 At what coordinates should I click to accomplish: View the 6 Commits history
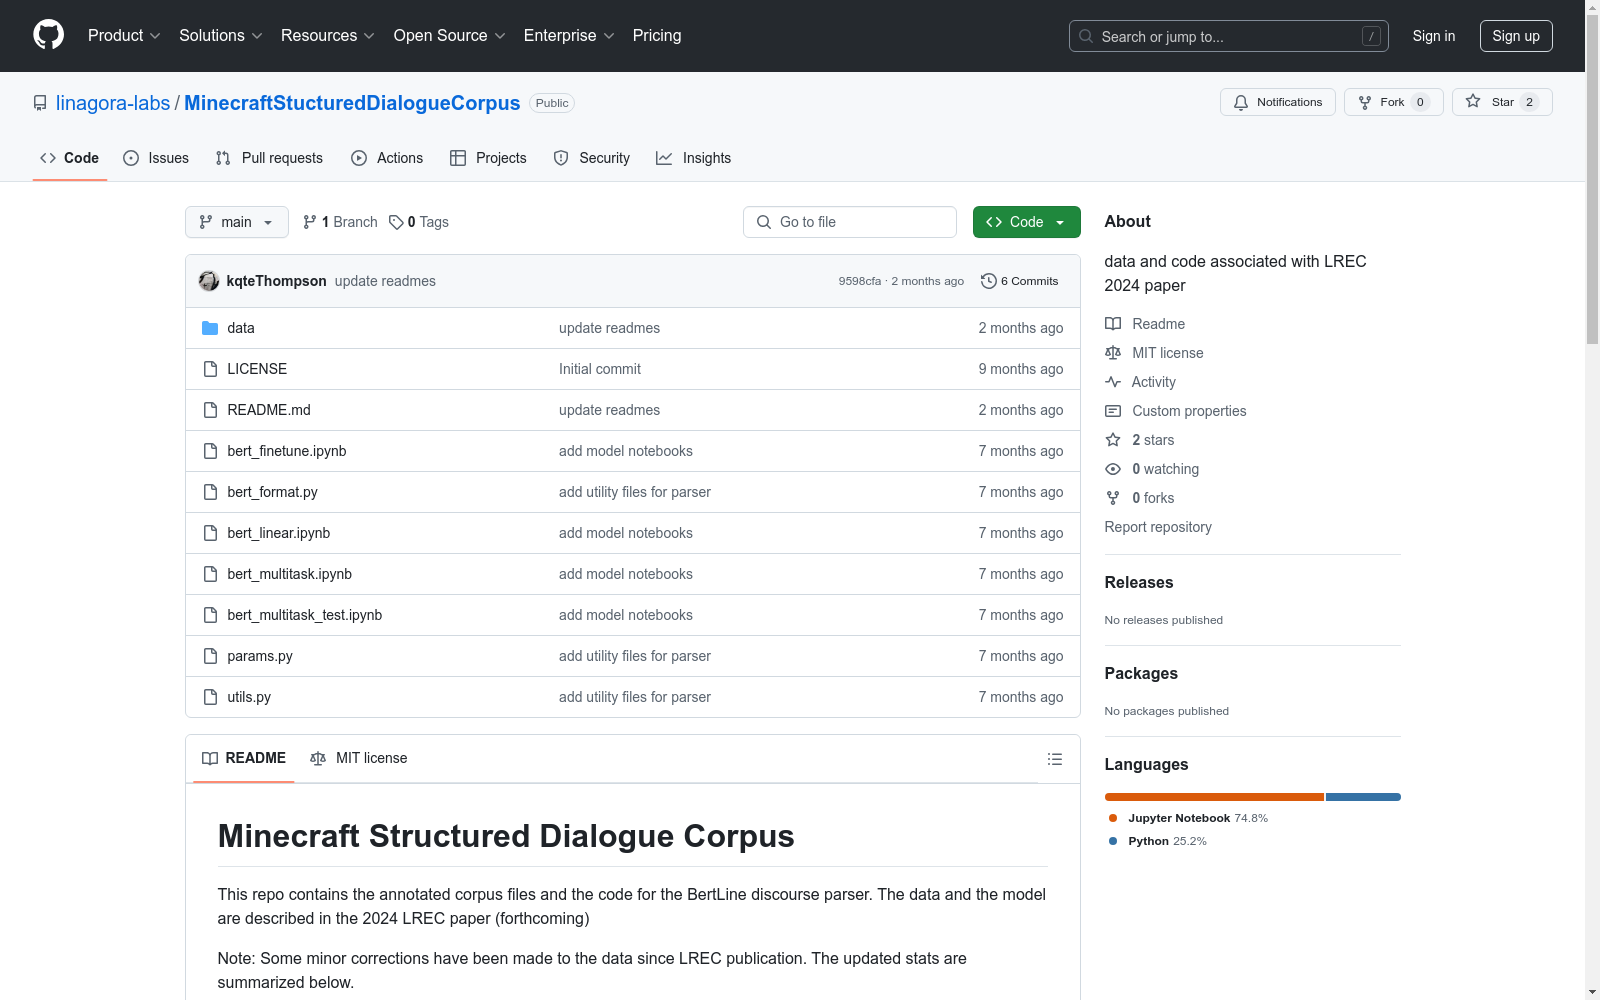1020,281
